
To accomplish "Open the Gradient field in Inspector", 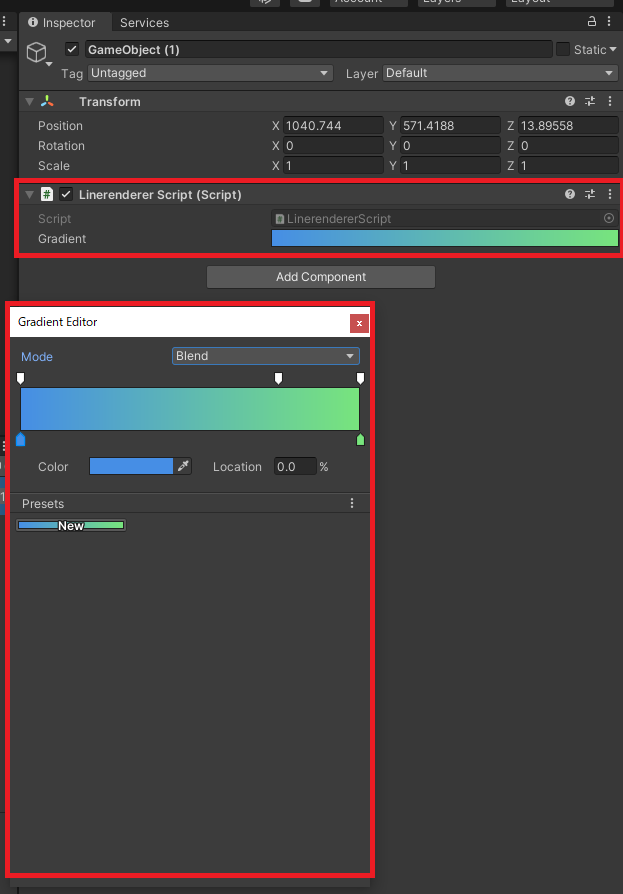I will [445, 238].
